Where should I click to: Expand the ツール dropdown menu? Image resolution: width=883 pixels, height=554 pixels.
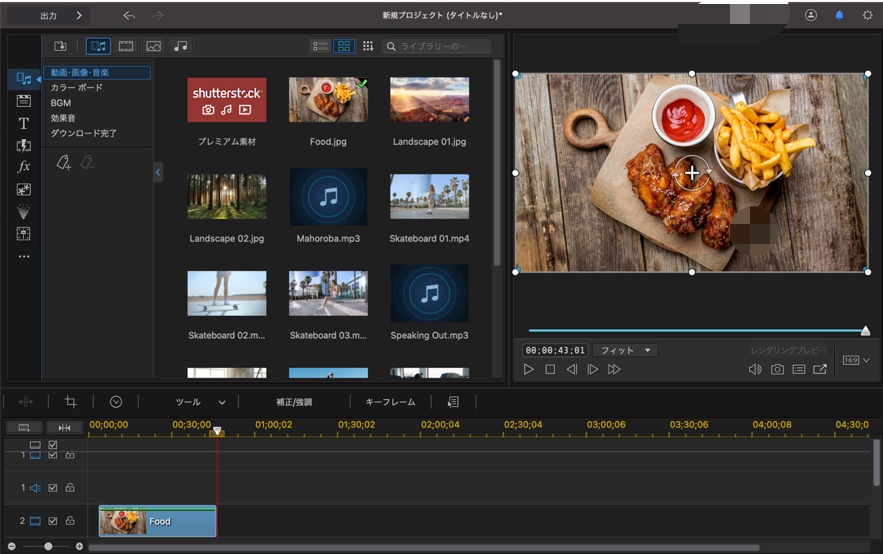pos(200,402)
